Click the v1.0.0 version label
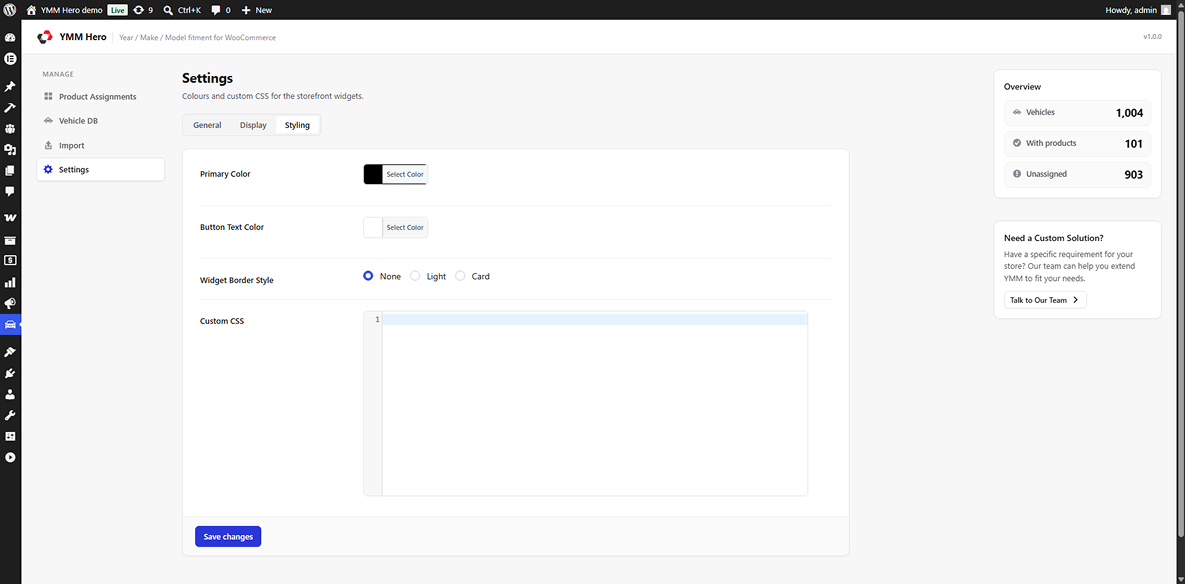 [x=1153, y=37]
